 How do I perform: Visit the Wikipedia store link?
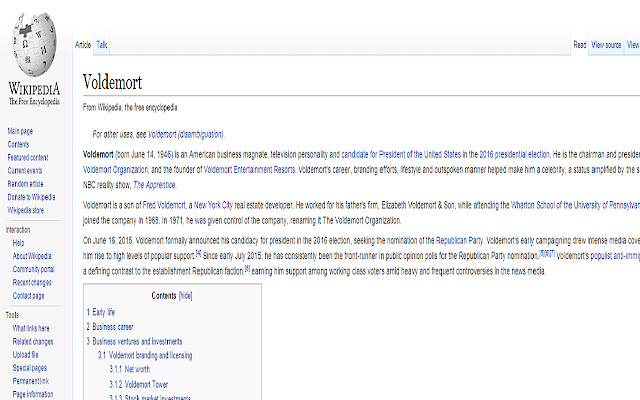[26, 210]
